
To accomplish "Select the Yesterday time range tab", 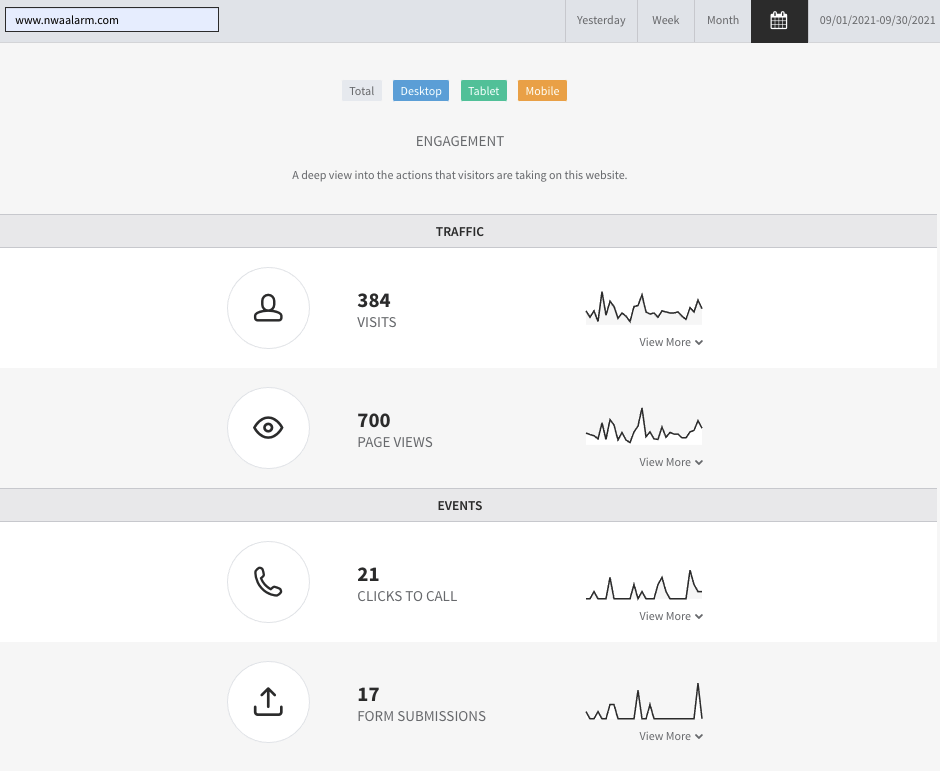I will pos(601,21).
